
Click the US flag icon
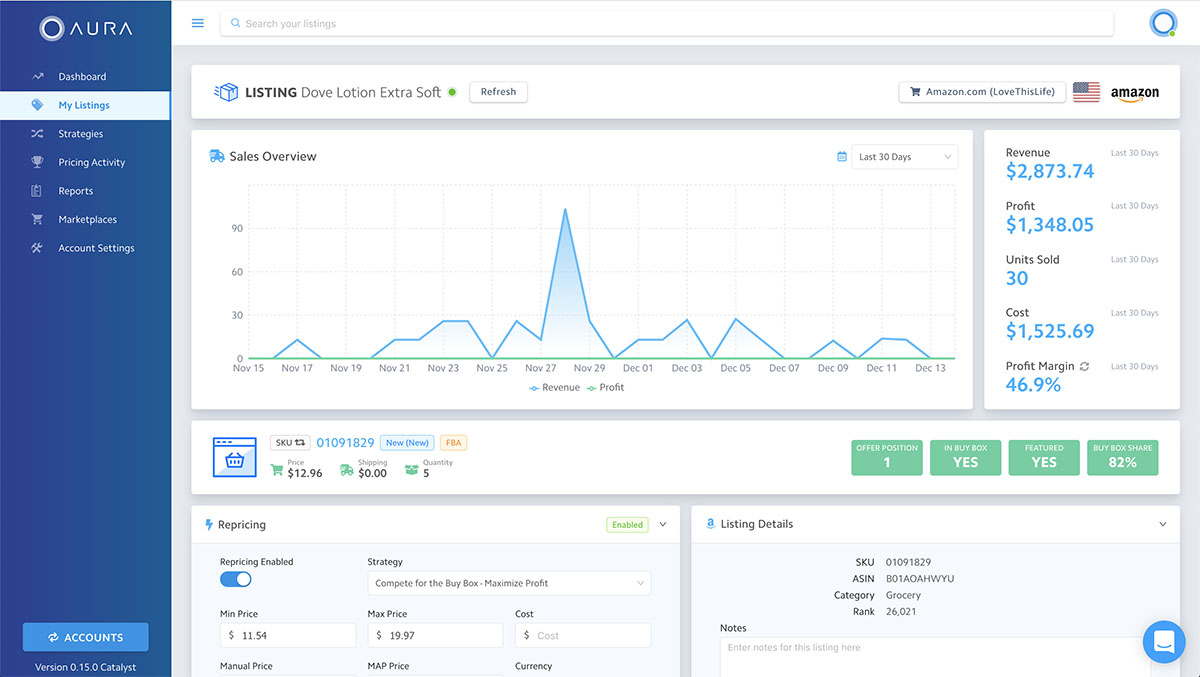point(1086,92)
